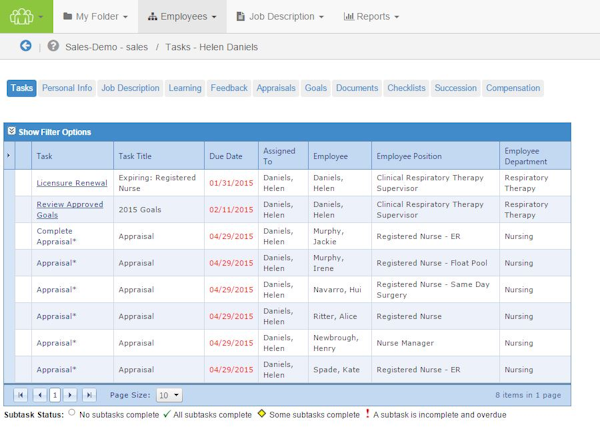Jump to last page of the grid
600x435 pixels.
coord(89,395)
